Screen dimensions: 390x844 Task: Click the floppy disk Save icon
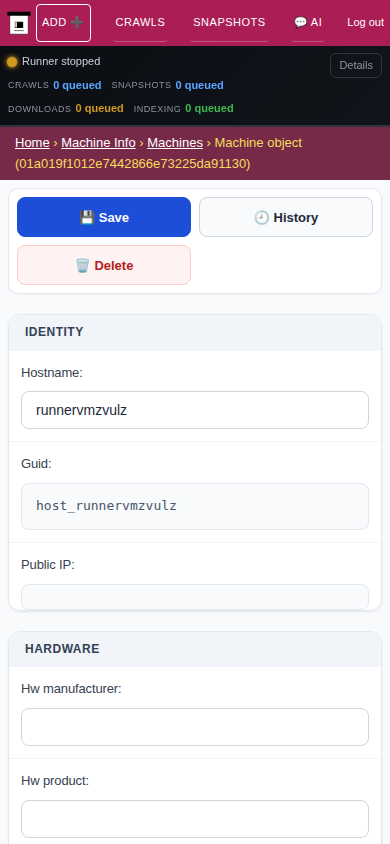[x=87, y=217]
